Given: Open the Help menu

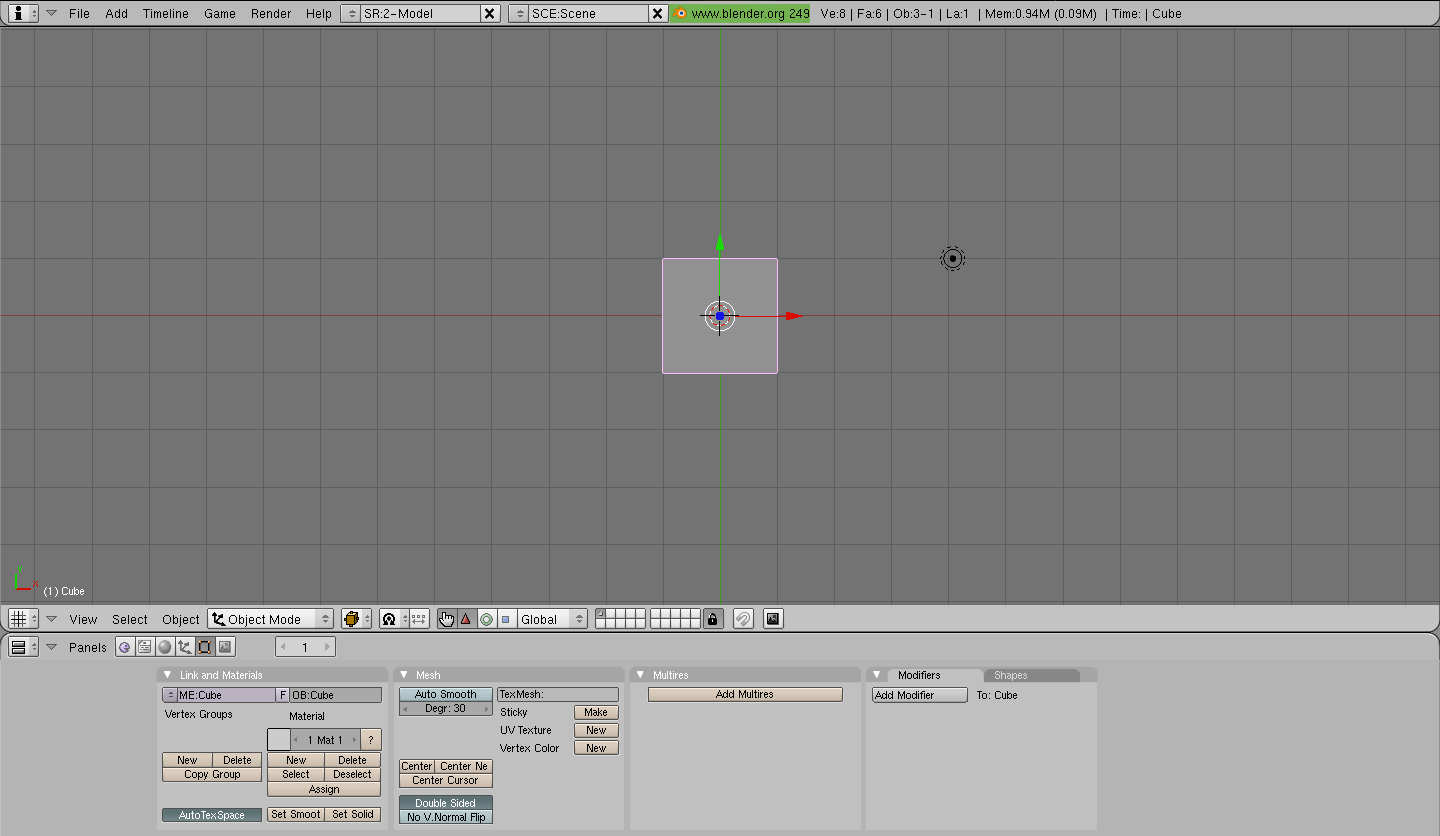Looking at the screenshot, I should click(319, 14).
